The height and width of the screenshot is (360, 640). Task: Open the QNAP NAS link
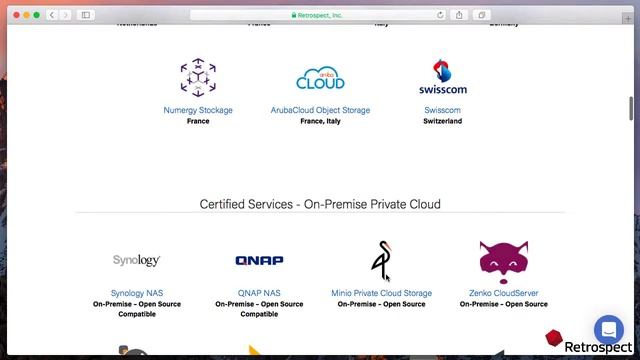[259, 293]
